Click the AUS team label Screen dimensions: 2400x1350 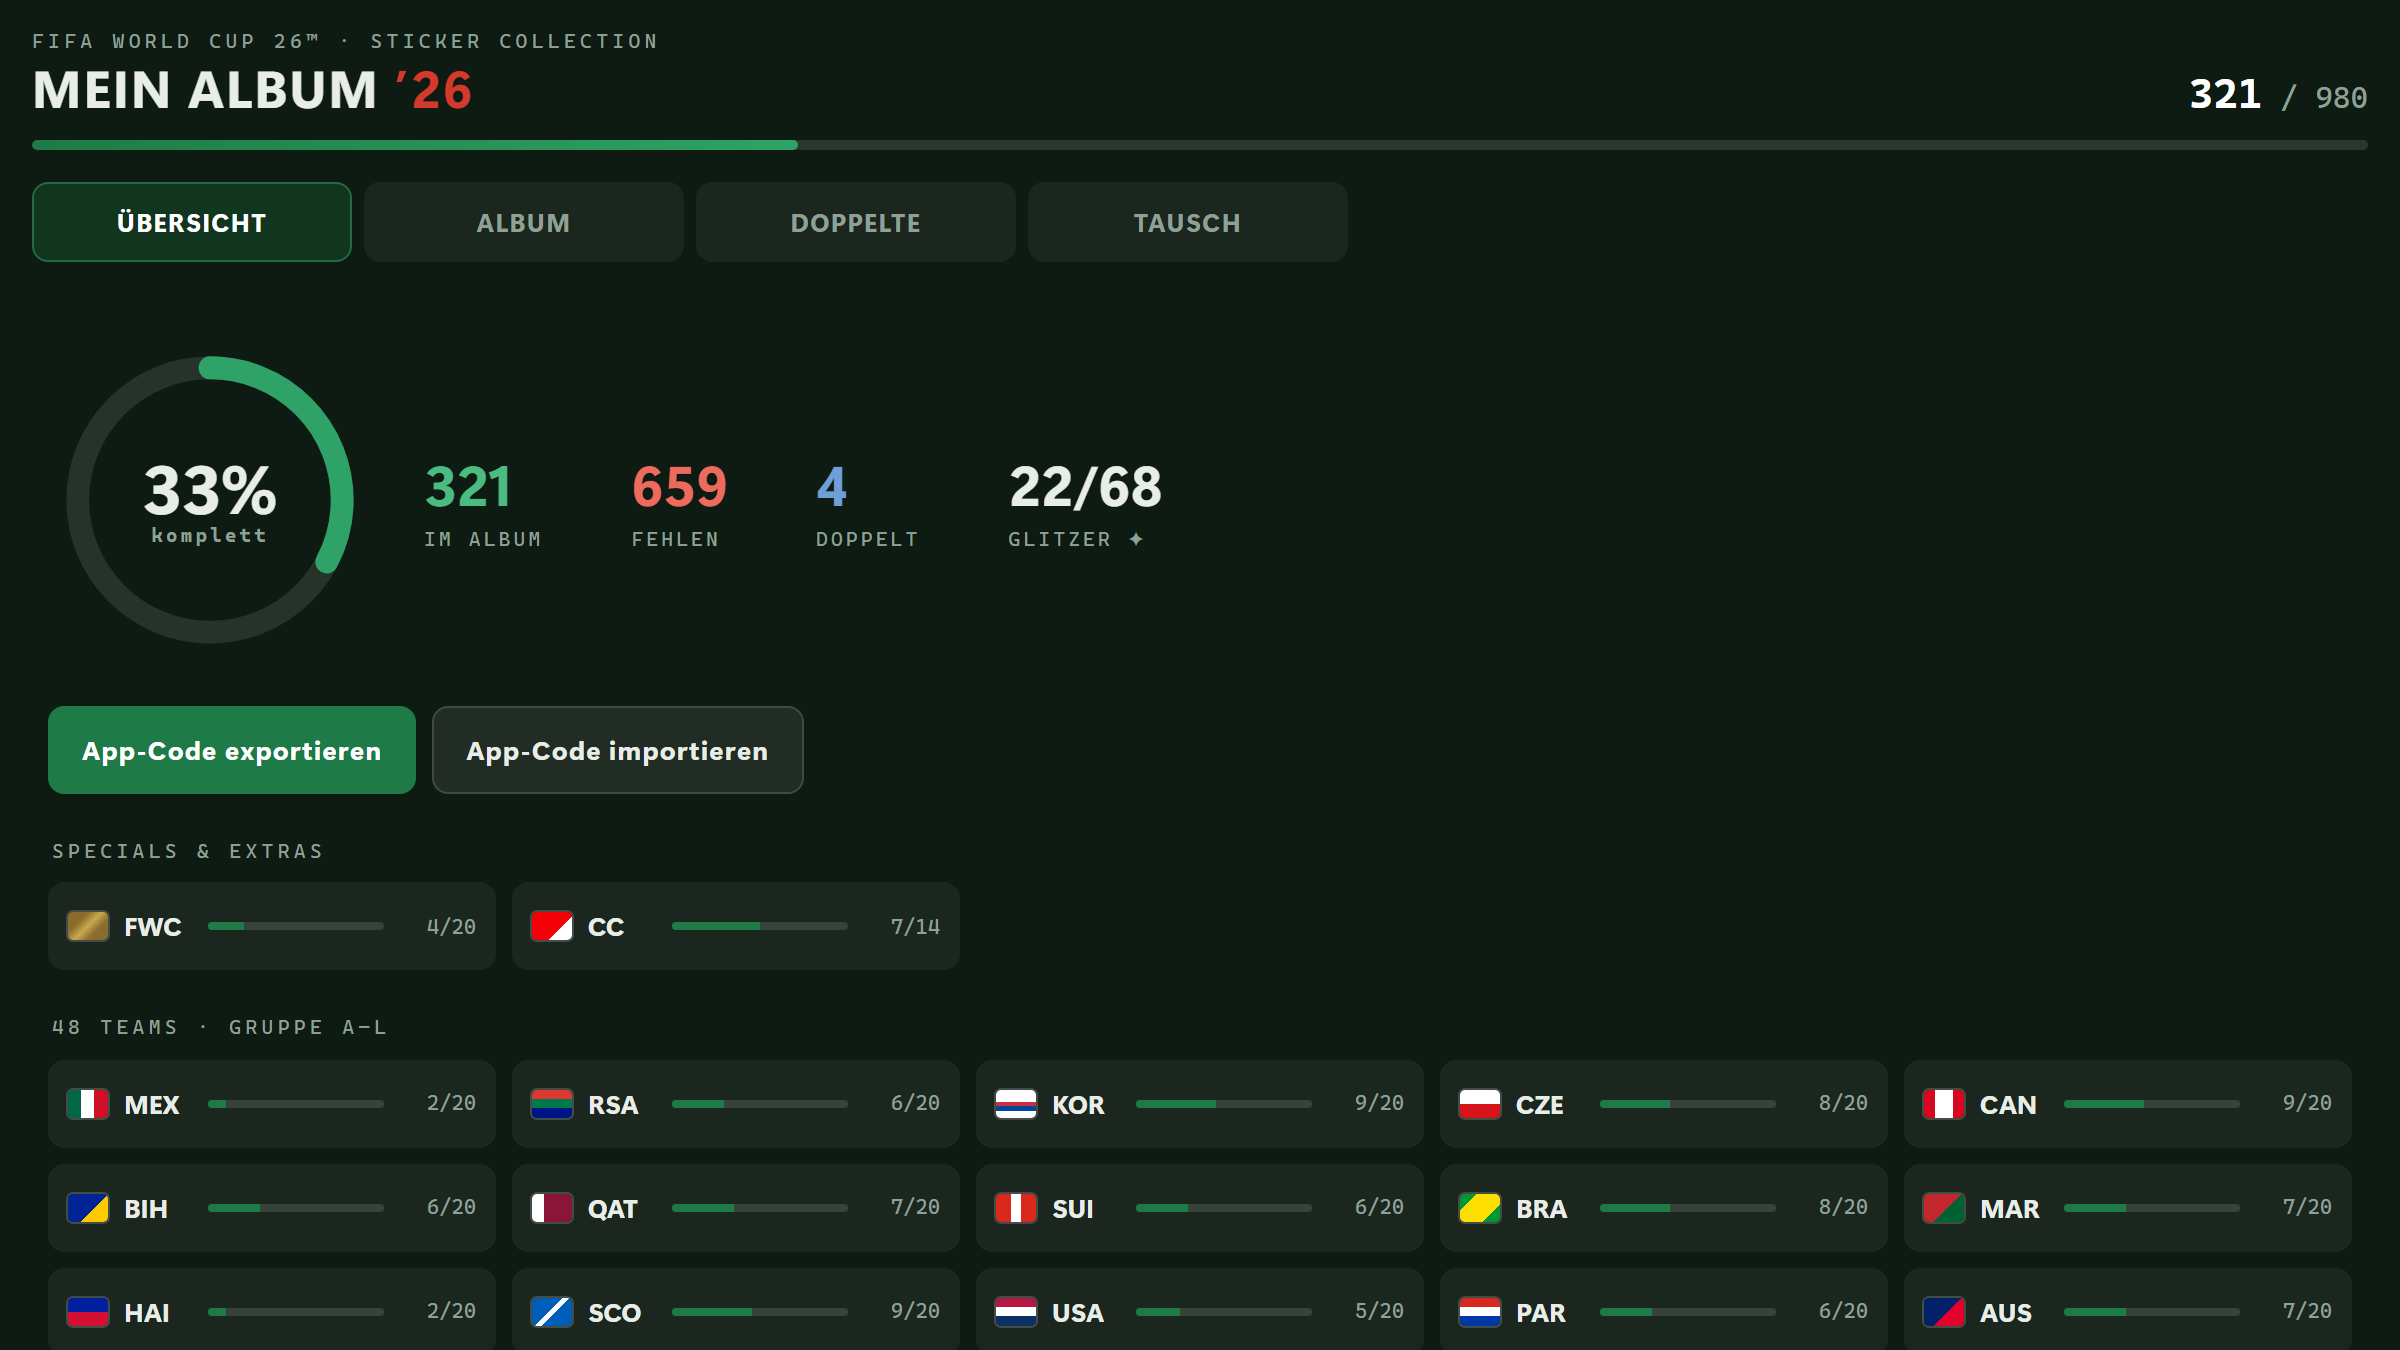coord(2005,1313)
